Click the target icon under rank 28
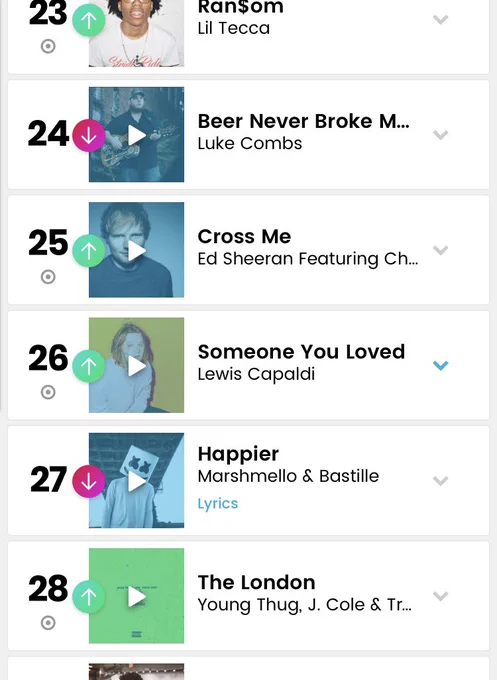This screenshot has width=497, height=680. pyautogui.click(x=48, y=623)
